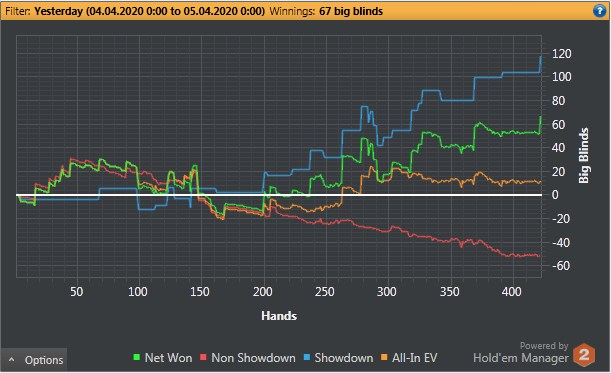Image resolution: width=611 pixels, height=373 pixels.
Task: Click the blue help question mark icon
Action: tap(599, 11)
